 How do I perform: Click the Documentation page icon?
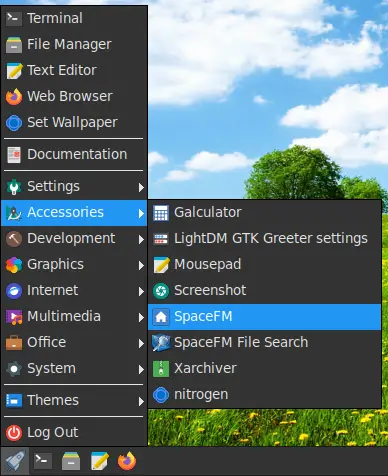(14, 155)
